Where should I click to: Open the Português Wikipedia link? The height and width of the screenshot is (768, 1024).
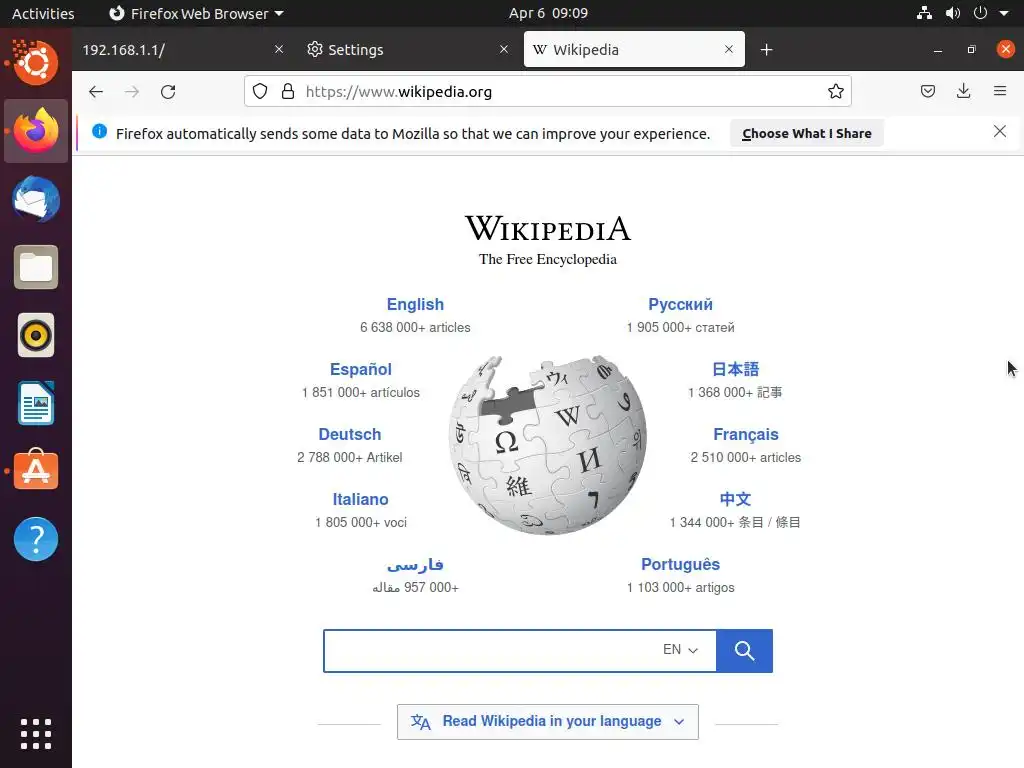click(x=680, y=564)
